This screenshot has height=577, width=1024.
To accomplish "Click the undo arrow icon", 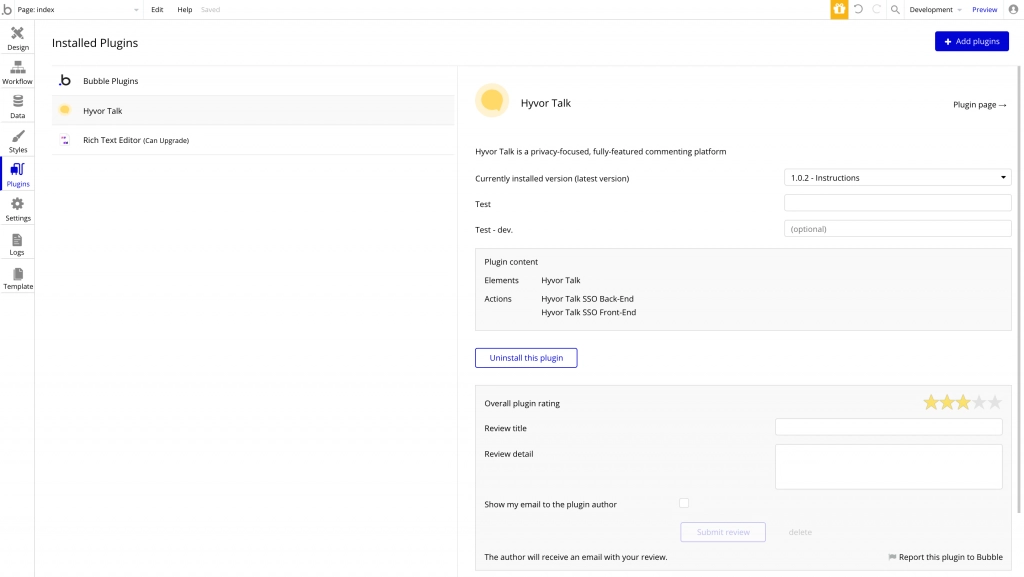I will click(x=858, y=9).
